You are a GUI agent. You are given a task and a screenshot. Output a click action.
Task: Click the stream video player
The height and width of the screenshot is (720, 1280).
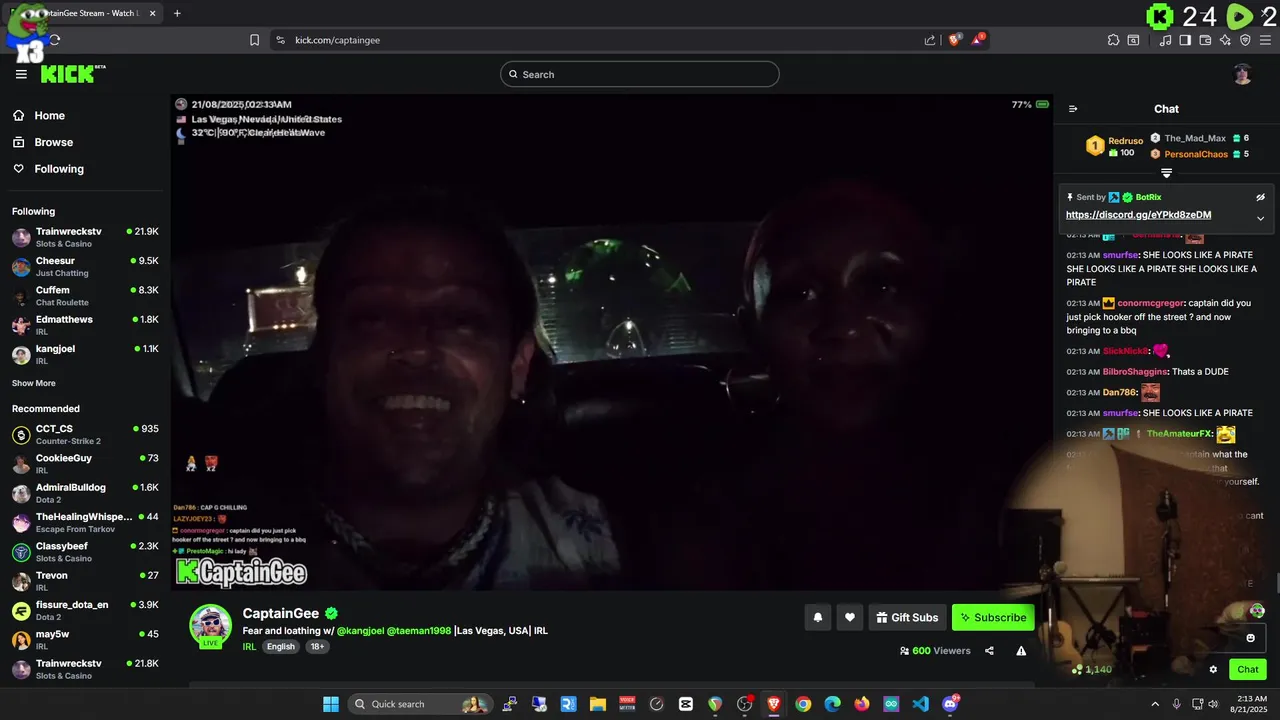611,342
